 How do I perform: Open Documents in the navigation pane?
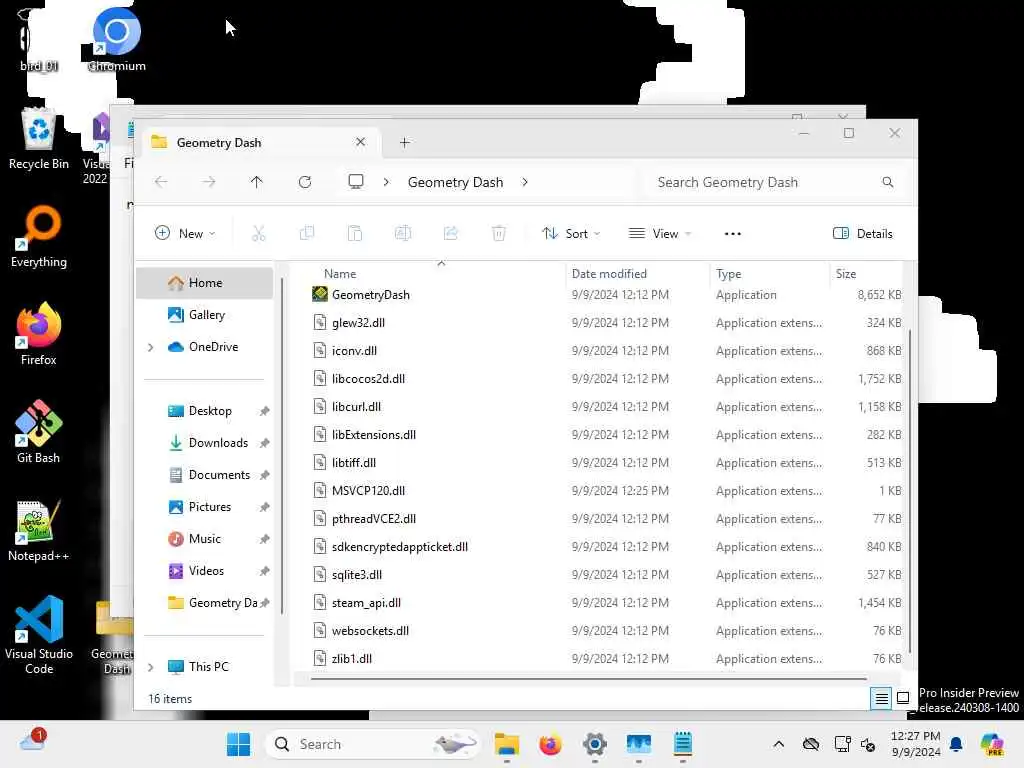[x=204, y=475]
